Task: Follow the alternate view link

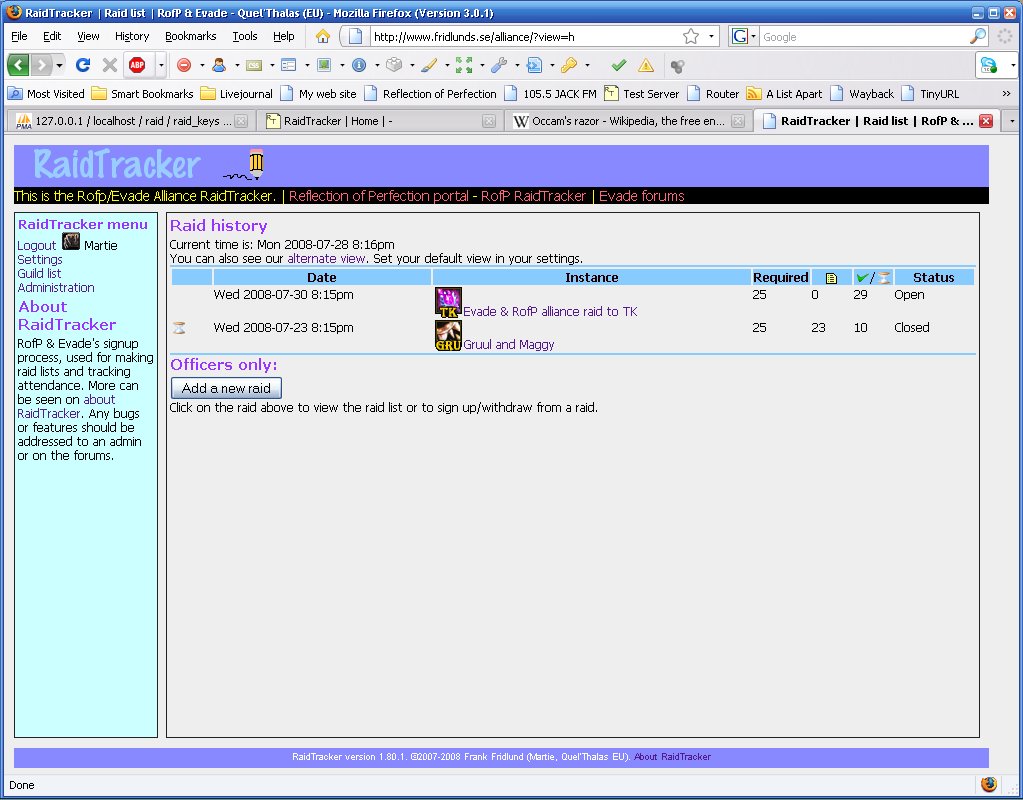Action: point(326,258)
